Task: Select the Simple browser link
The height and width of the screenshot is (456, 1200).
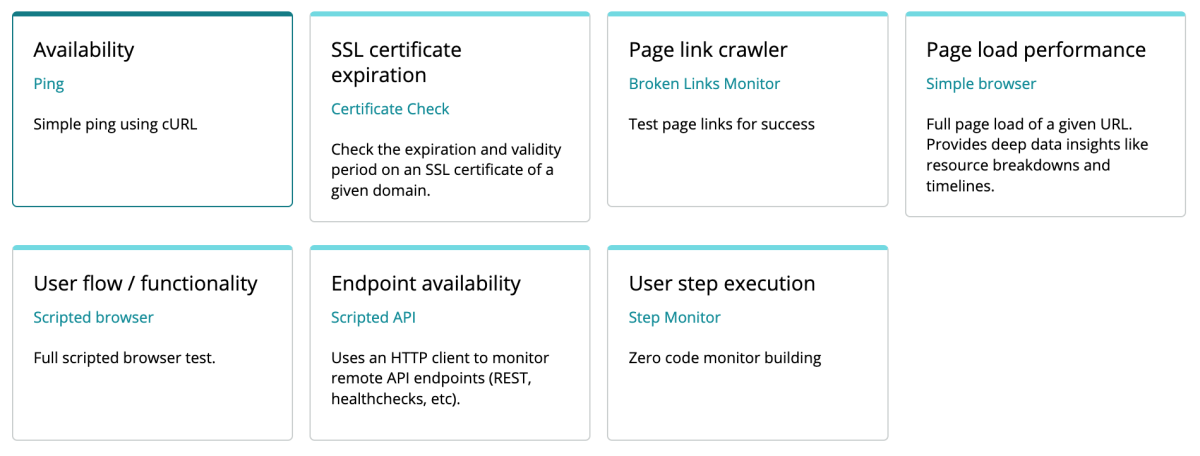Action: (981, 84)
